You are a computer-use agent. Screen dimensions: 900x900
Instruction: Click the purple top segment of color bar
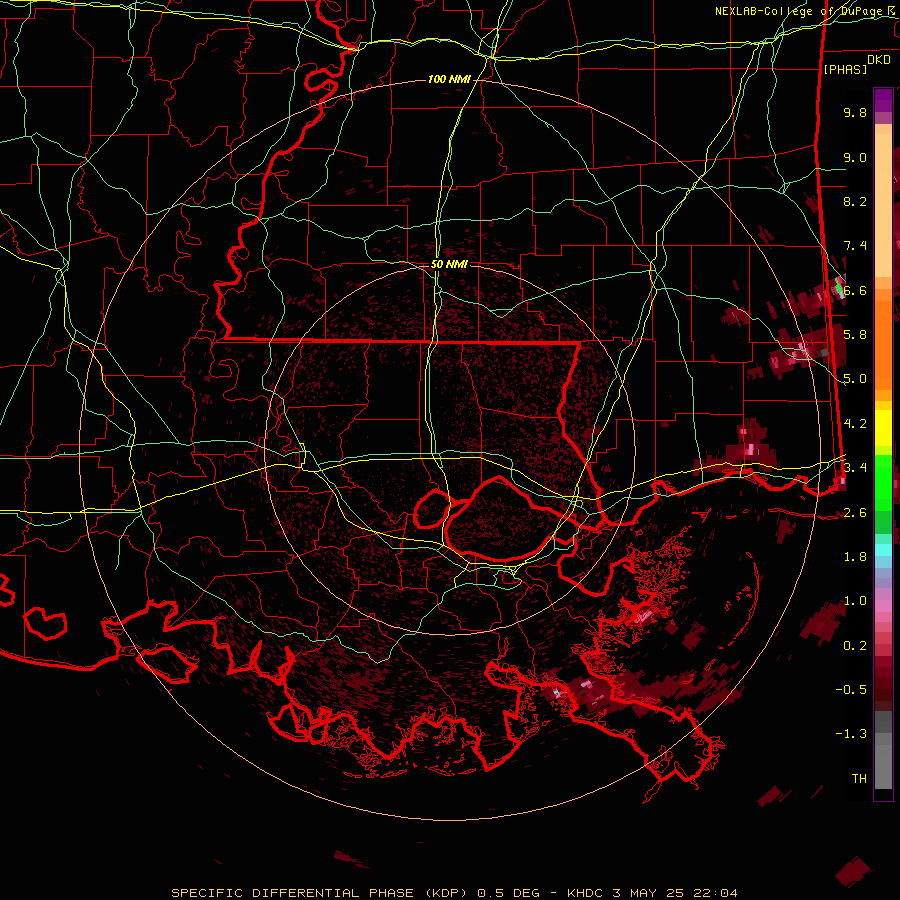pyautogui.click(x=883, y=100)
